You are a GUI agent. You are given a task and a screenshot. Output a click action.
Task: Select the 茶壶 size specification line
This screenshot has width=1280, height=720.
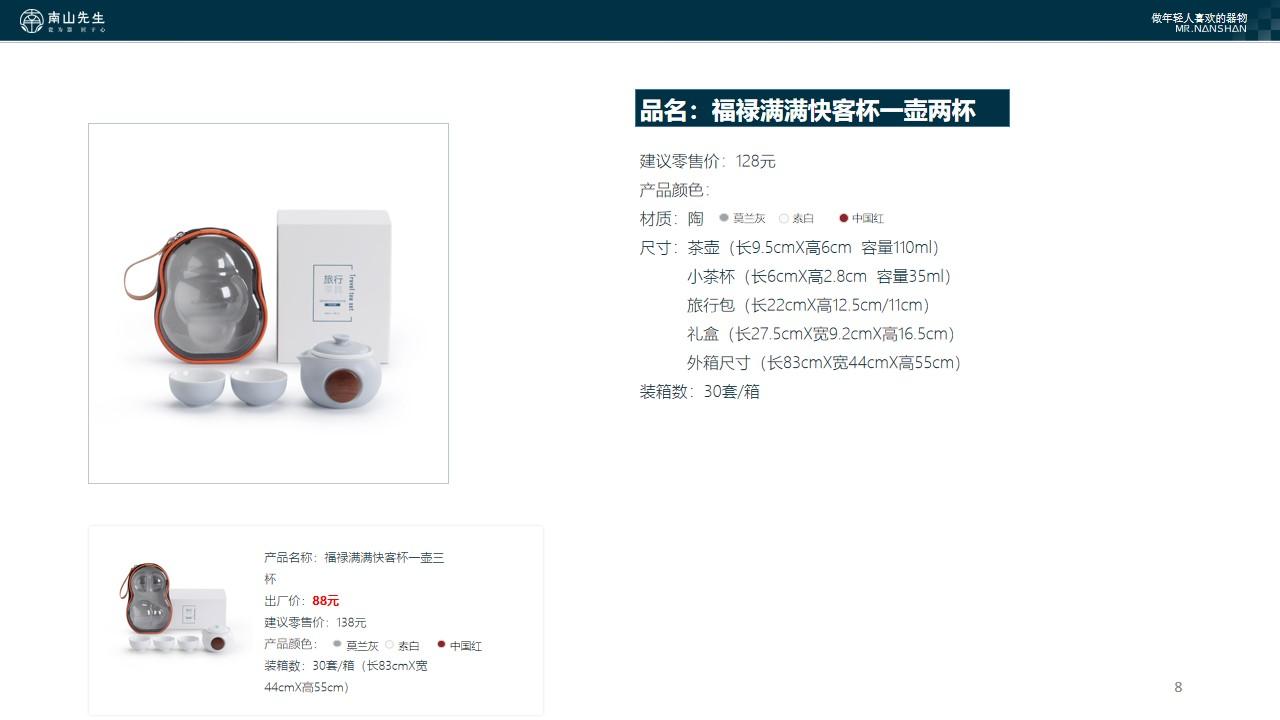[x=813, y=248]
